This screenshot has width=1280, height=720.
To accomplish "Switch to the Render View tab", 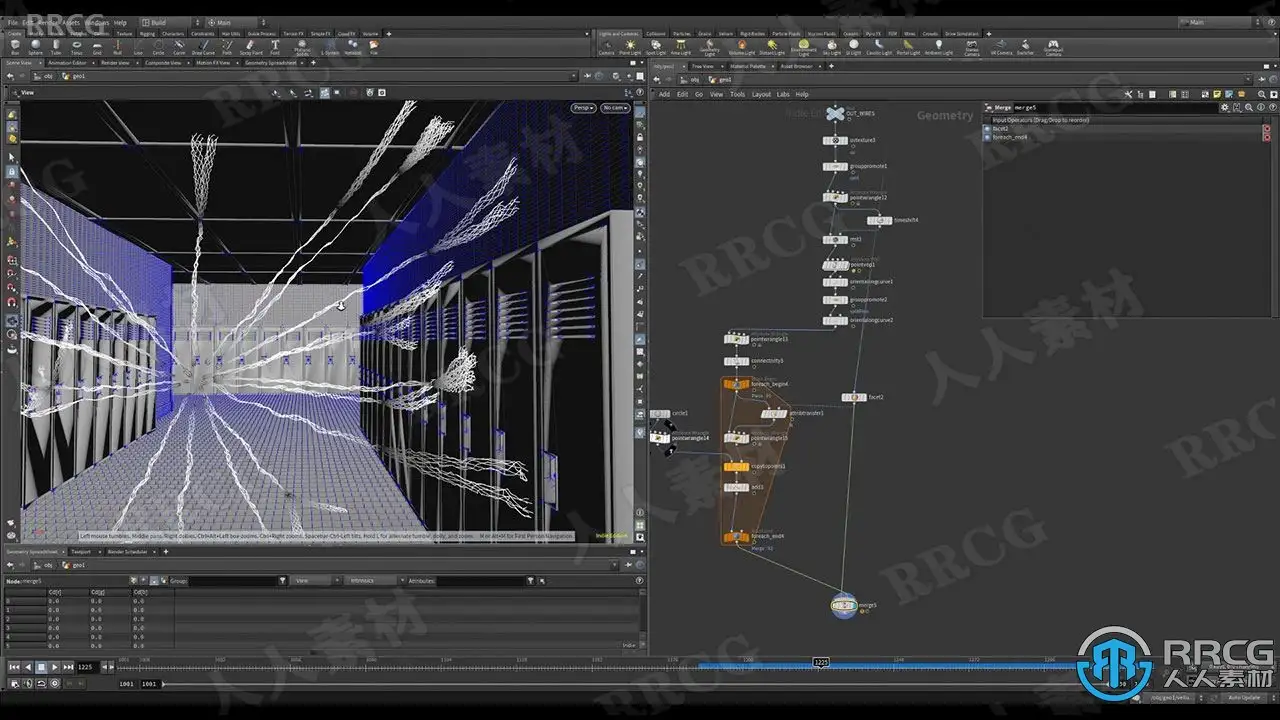I will (x=115, y=62).
